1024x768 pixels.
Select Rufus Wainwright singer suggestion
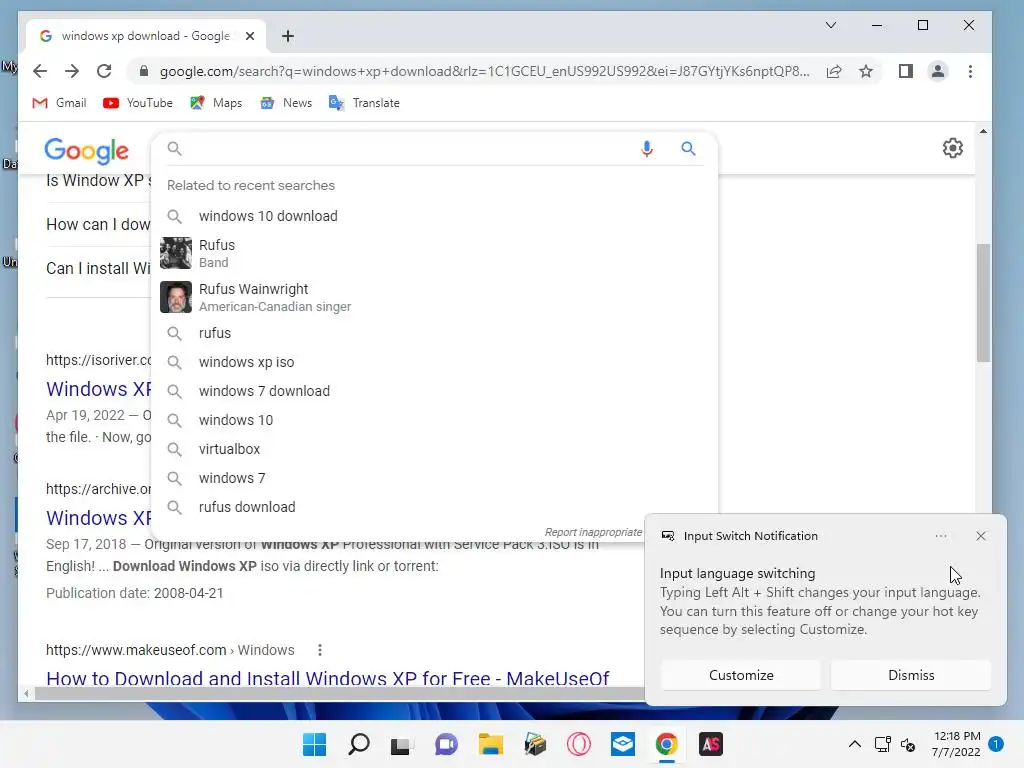434,297
